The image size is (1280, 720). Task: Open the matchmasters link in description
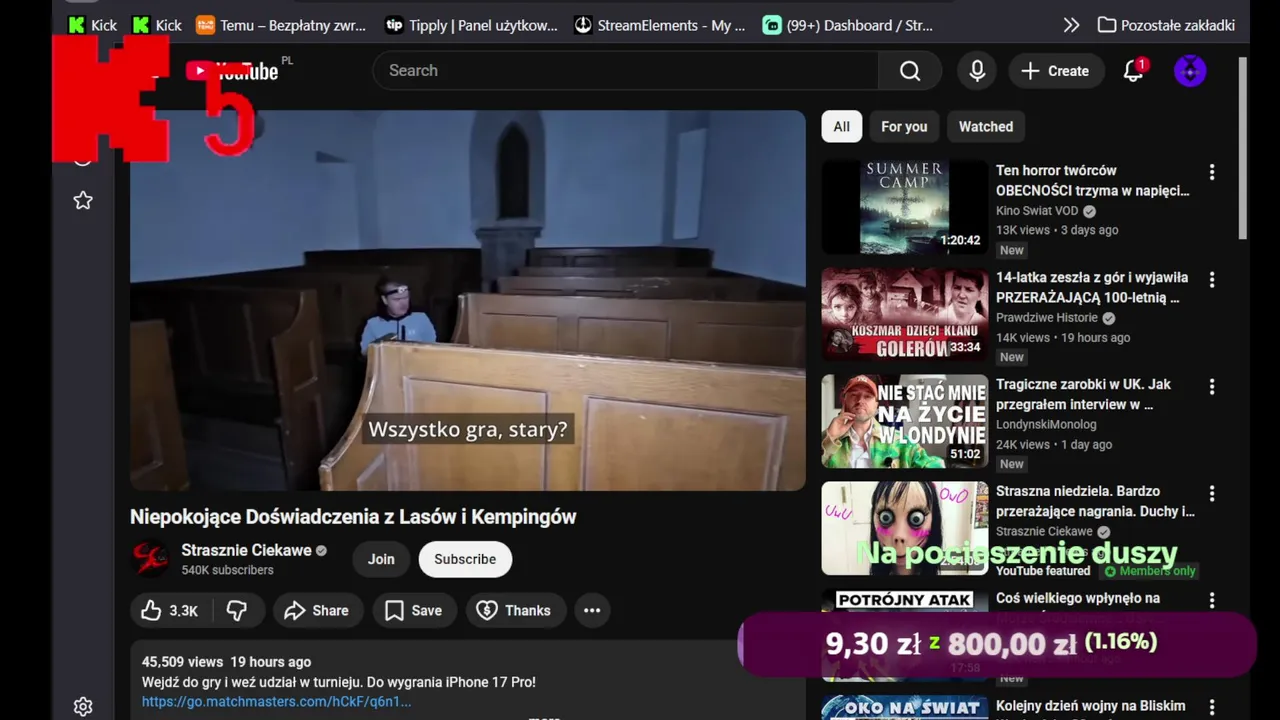[276, 701]
